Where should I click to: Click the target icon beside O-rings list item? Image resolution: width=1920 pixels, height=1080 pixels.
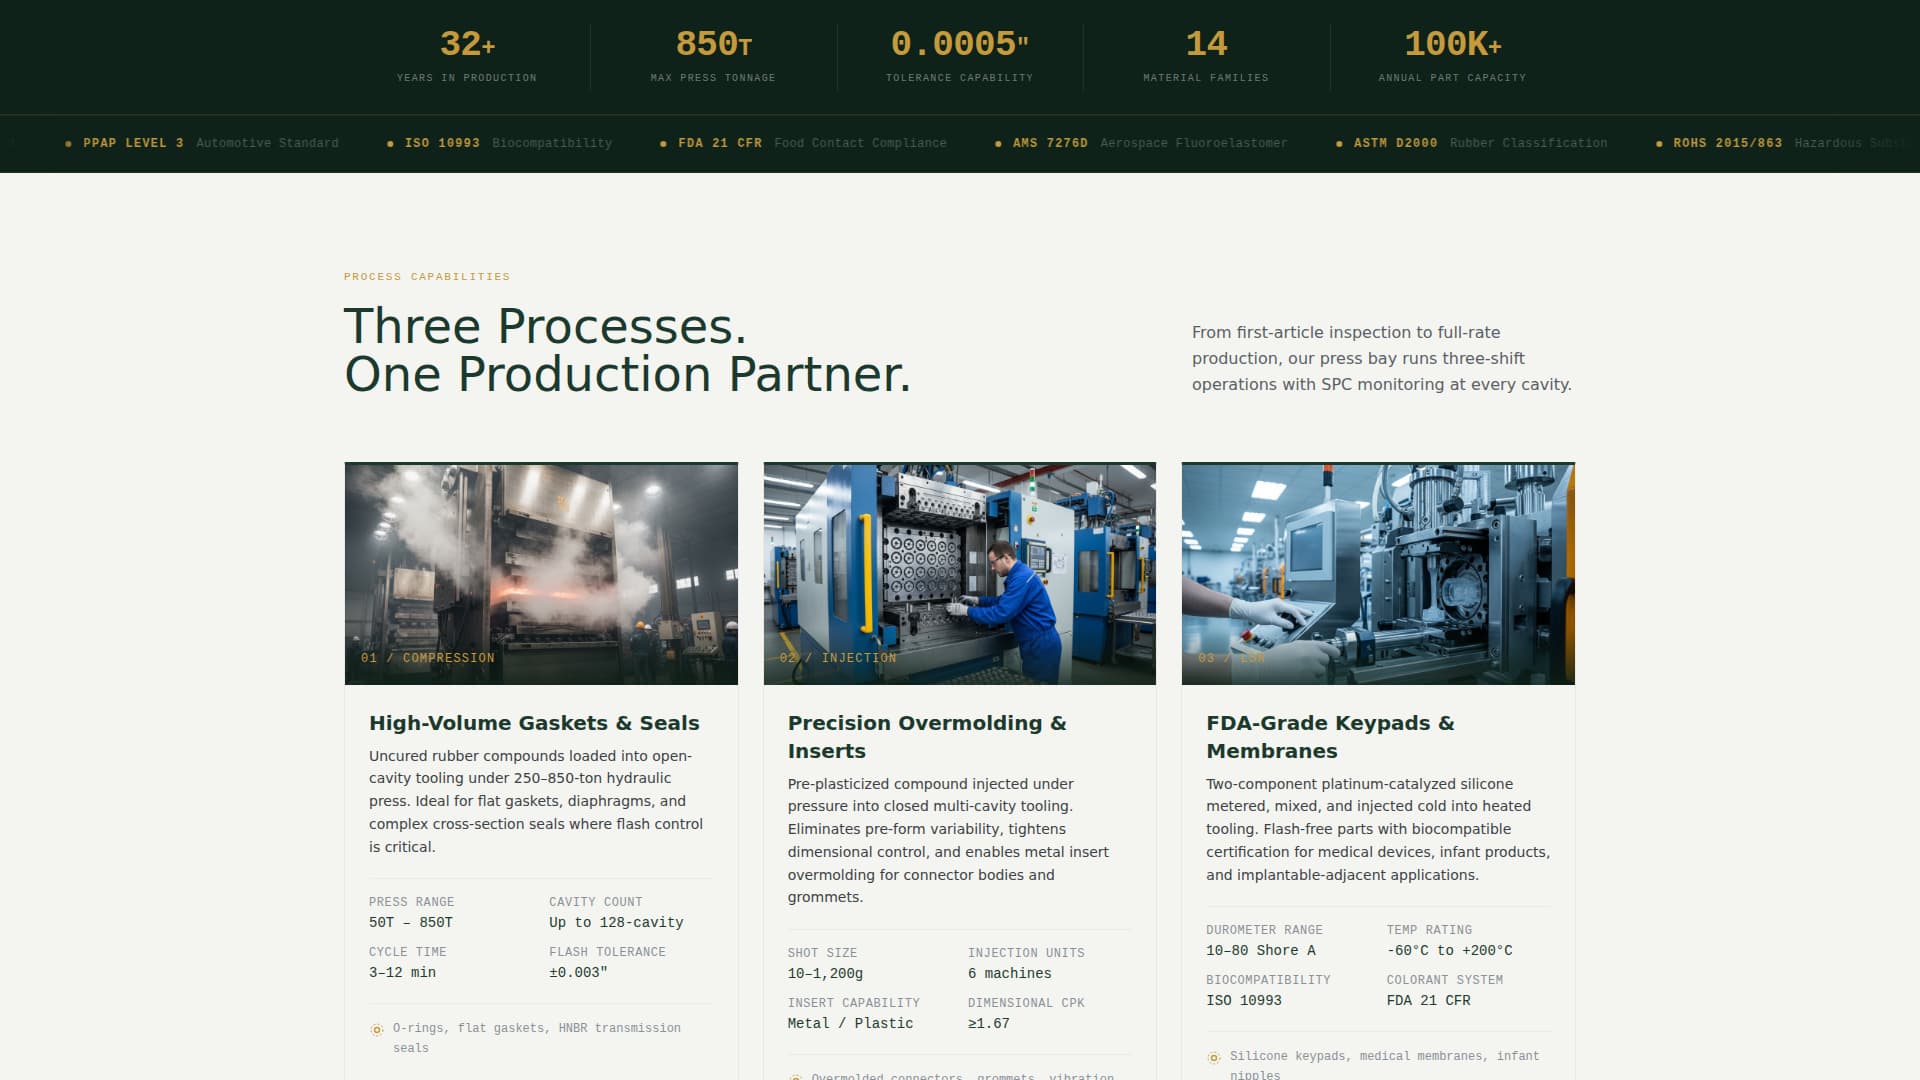[x=375, y=1027]
